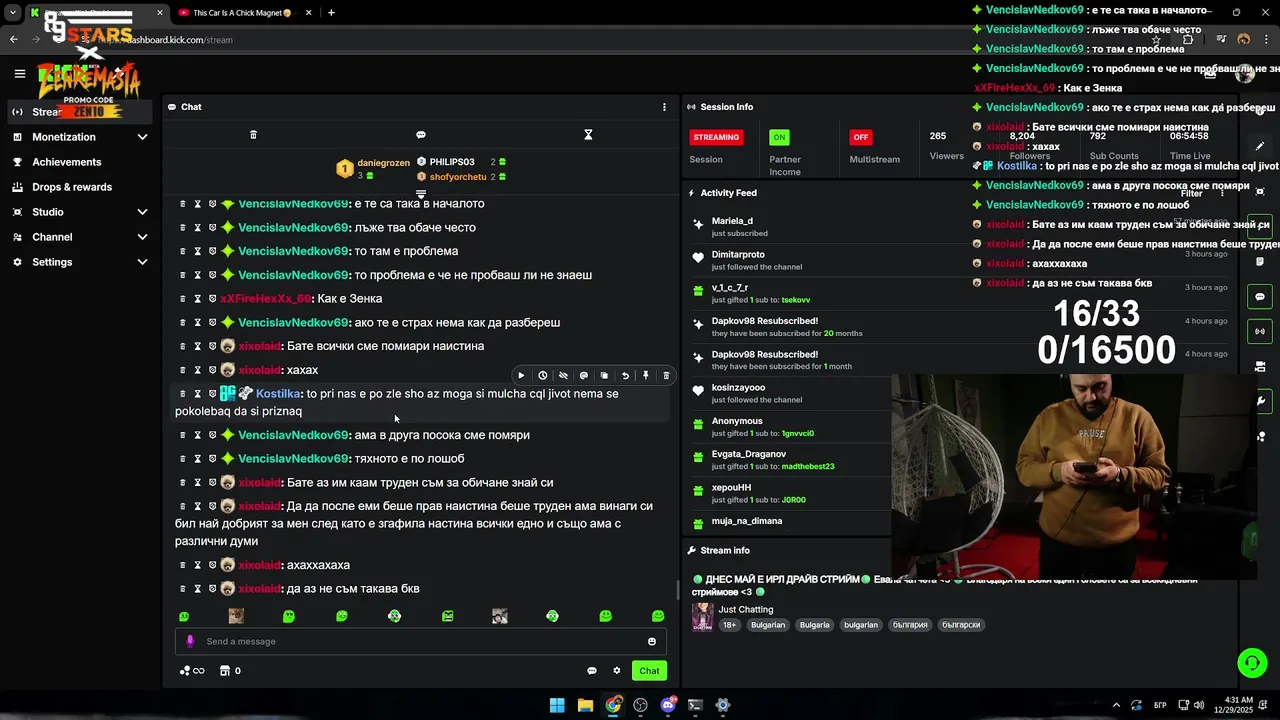Open chat settings gear icon
This screenshot has height=720, width=1280.
(x=617, y=671)
